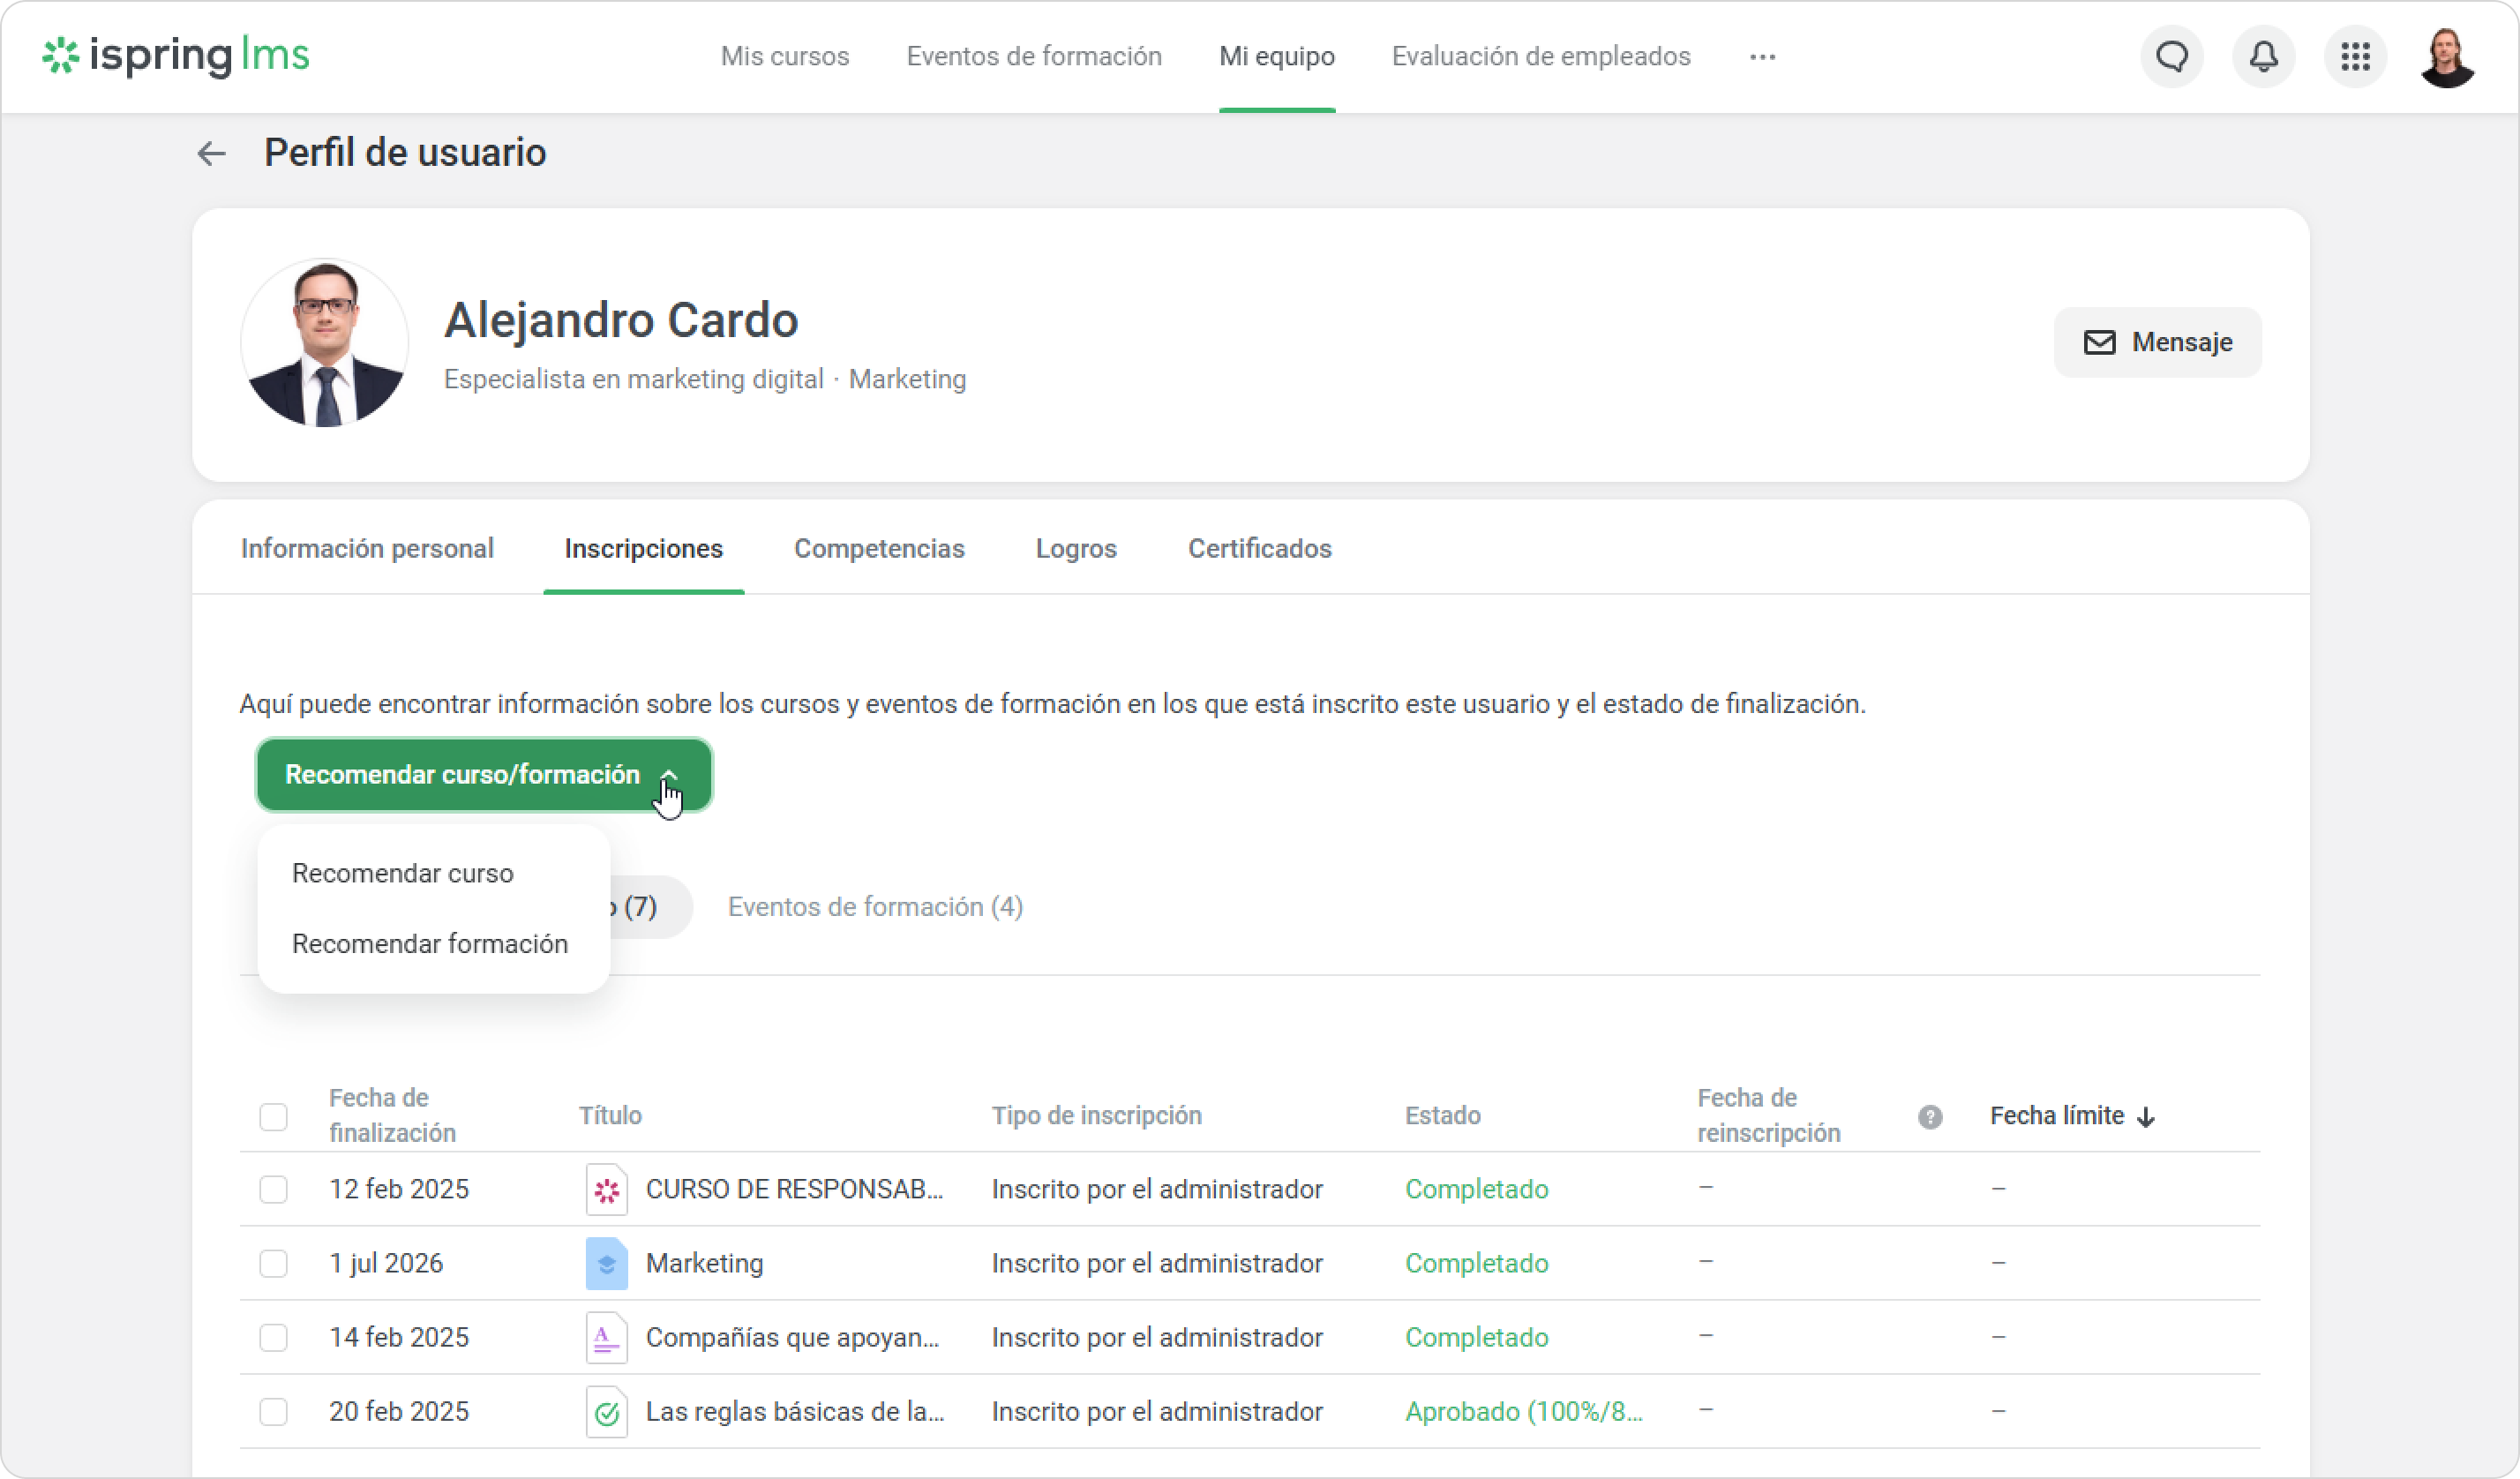Click the iSpring LMS logo

[176, 56]
